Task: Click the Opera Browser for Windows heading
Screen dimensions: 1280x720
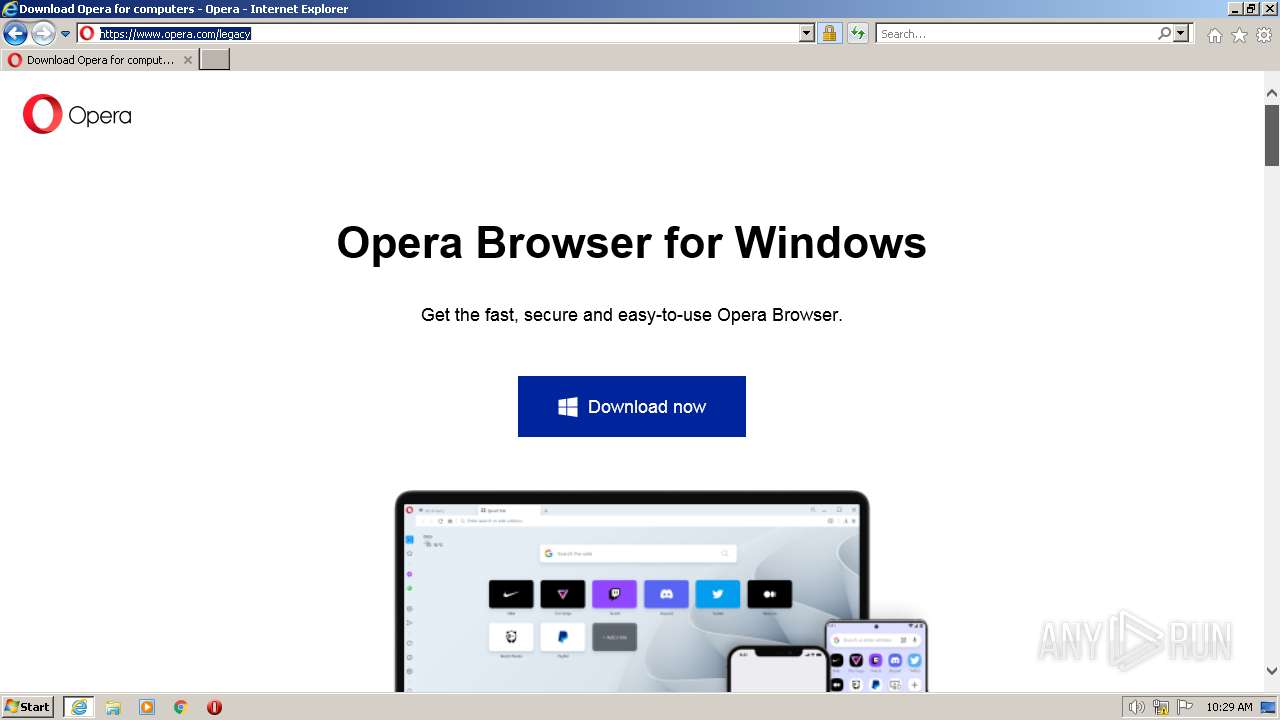Action: pos(632,243)
